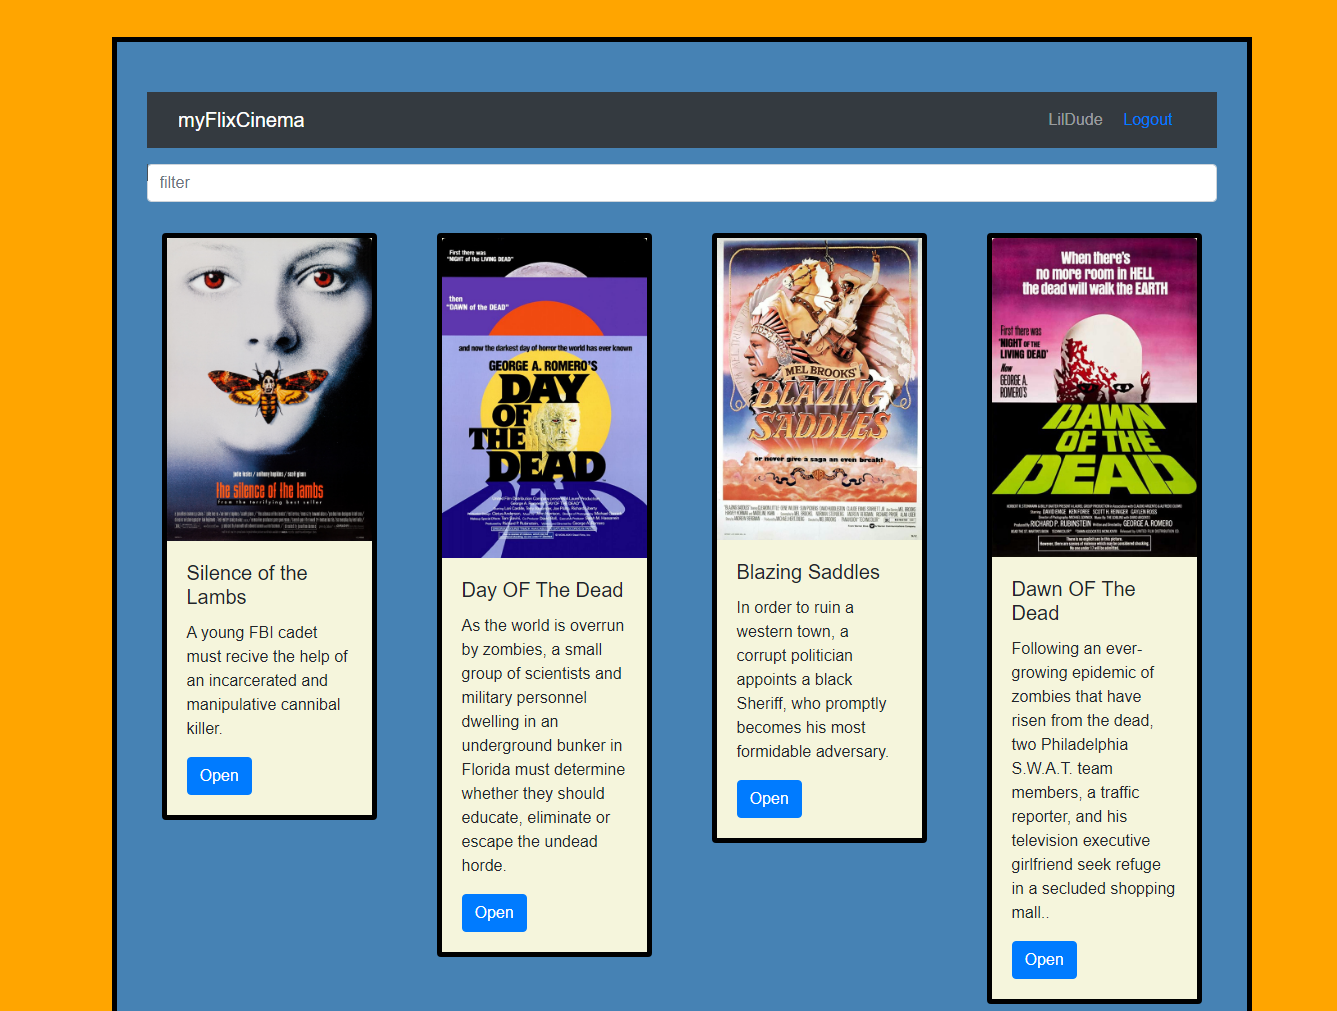Click the Silence of the Lambs title
This screenshot has height=1011, width=1337.
(247, 585)
